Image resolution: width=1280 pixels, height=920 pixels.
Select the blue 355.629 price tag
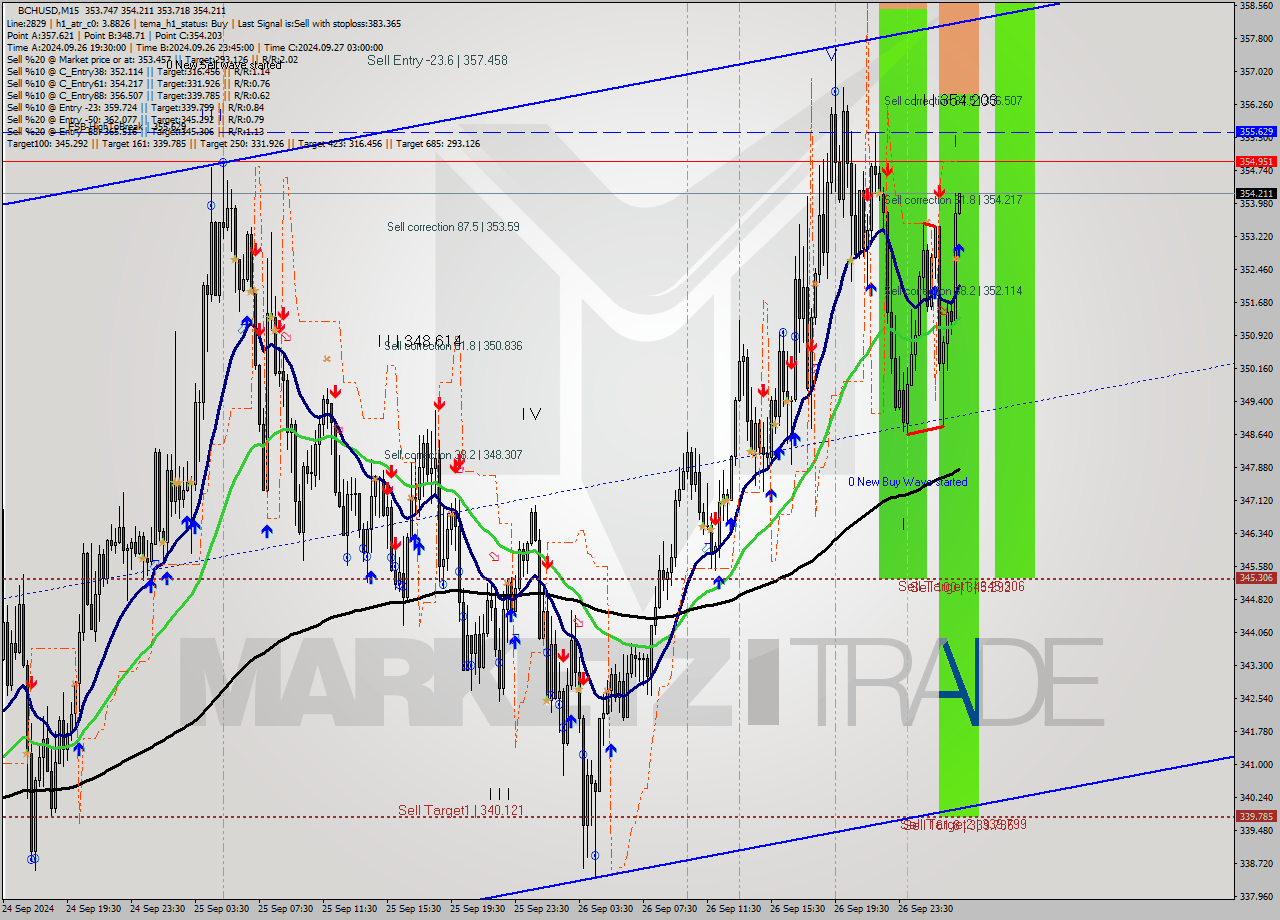(x=1256, y=131)
